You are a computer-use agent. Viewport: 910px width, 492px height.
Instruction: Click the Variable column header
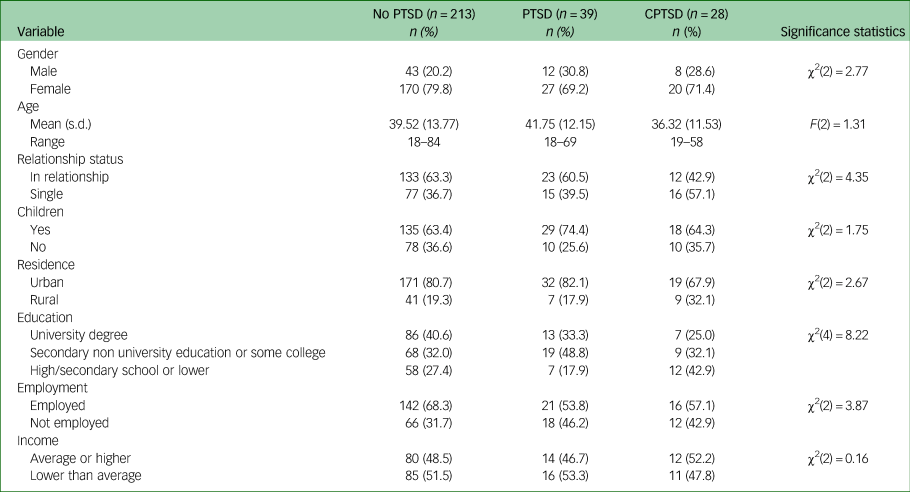point(39,32)
